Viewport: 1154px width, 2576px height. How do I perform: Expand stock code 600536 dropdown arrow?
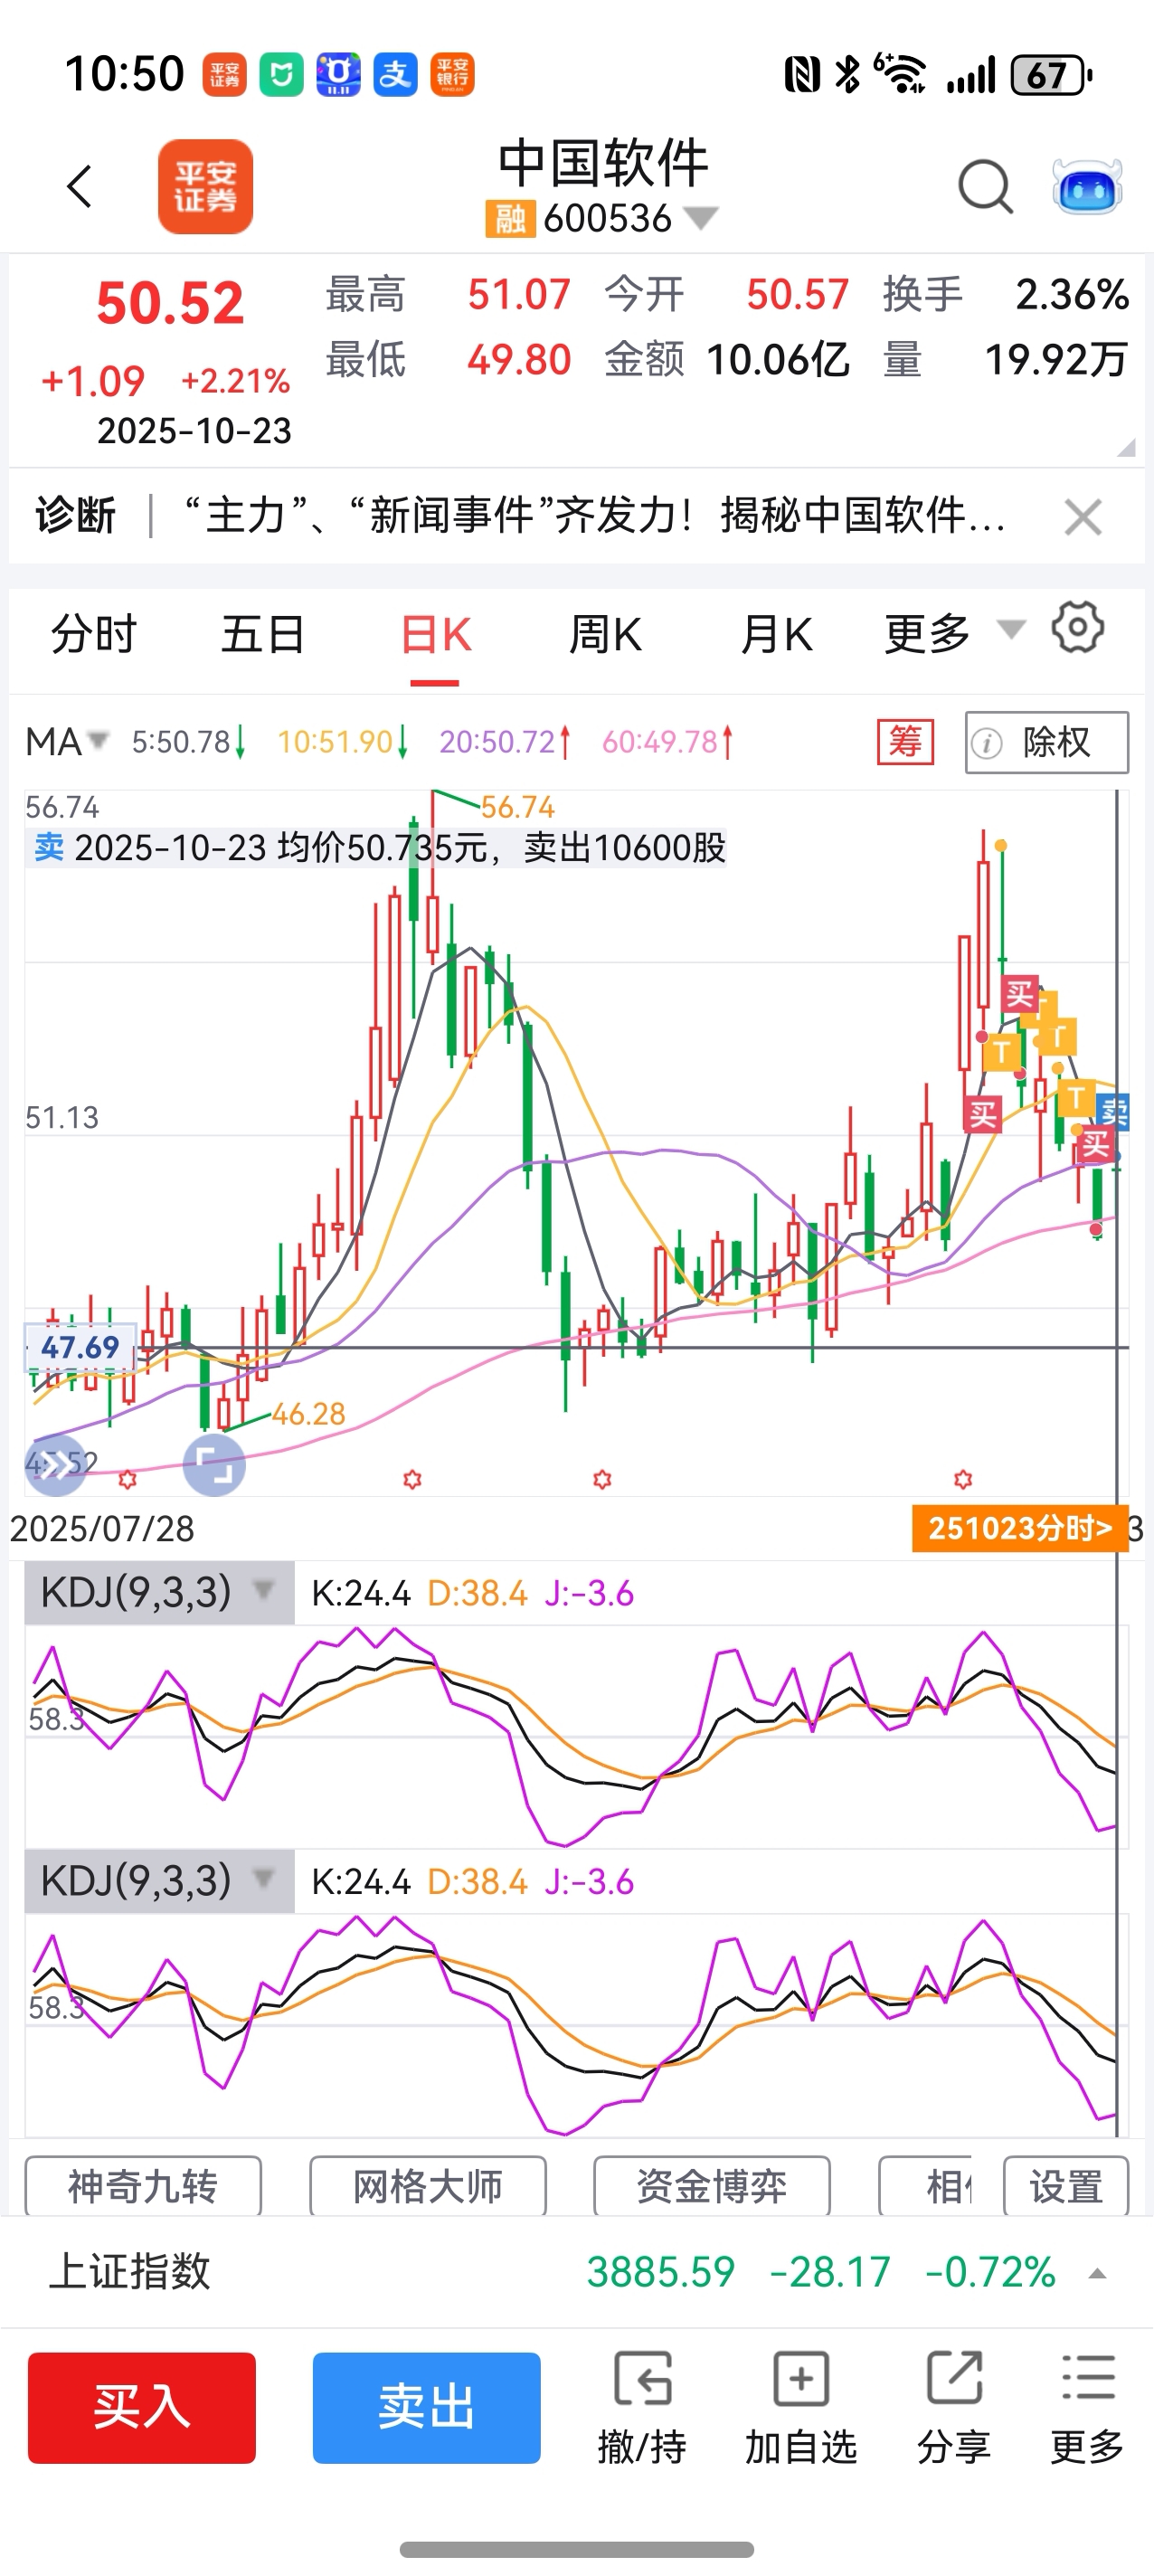point(700,218)
